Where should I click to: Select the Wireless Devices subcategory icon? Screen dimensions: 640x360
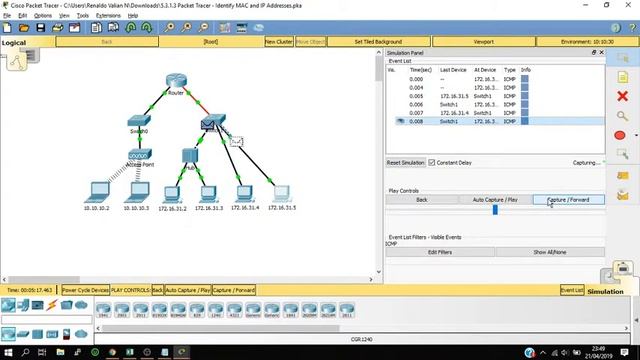(52, 334)
